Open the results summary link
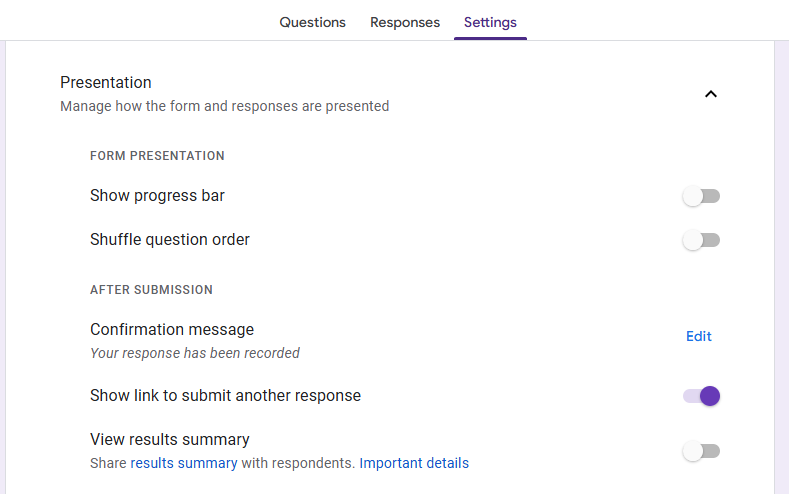789x494 pixels. point(184,463)
